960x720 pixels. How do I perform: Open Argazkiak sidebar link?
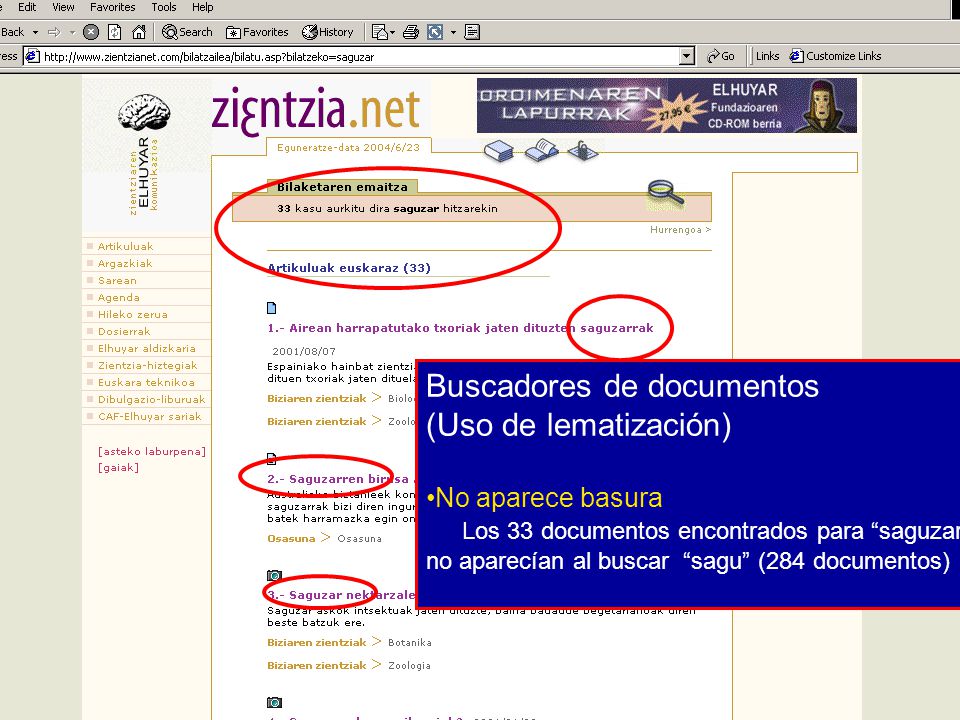tap(125, 263)
